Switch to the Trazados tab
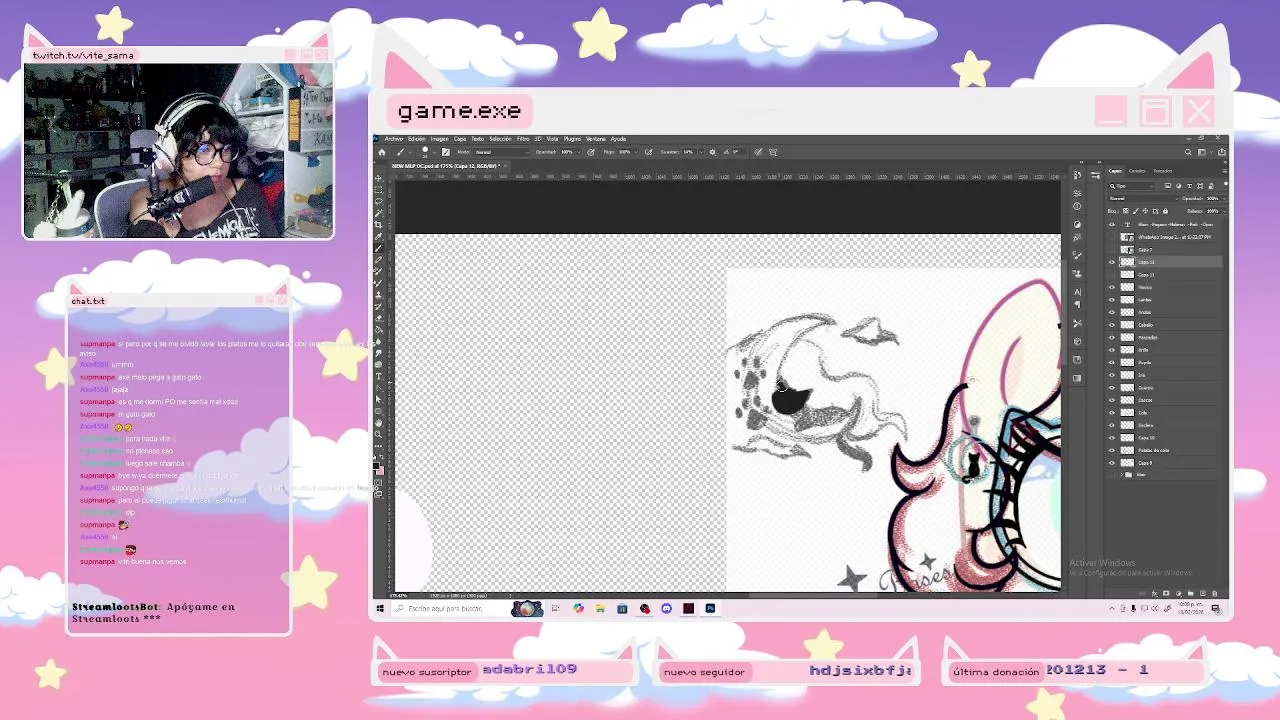Viewport: 1280px width, 720px height. (1162, 171)
